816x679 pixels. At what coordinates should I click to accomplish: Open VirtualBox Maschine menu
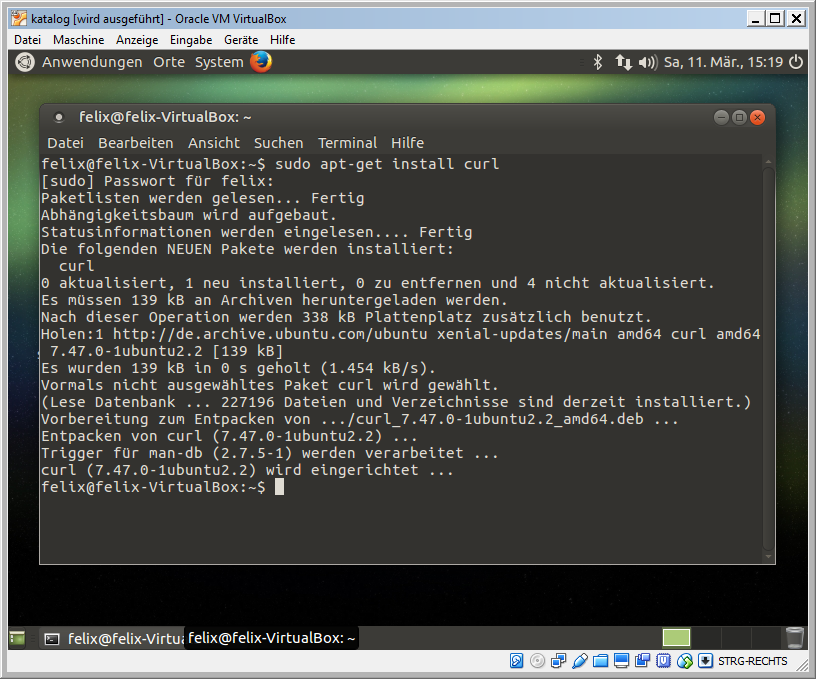tap(78, 40)
